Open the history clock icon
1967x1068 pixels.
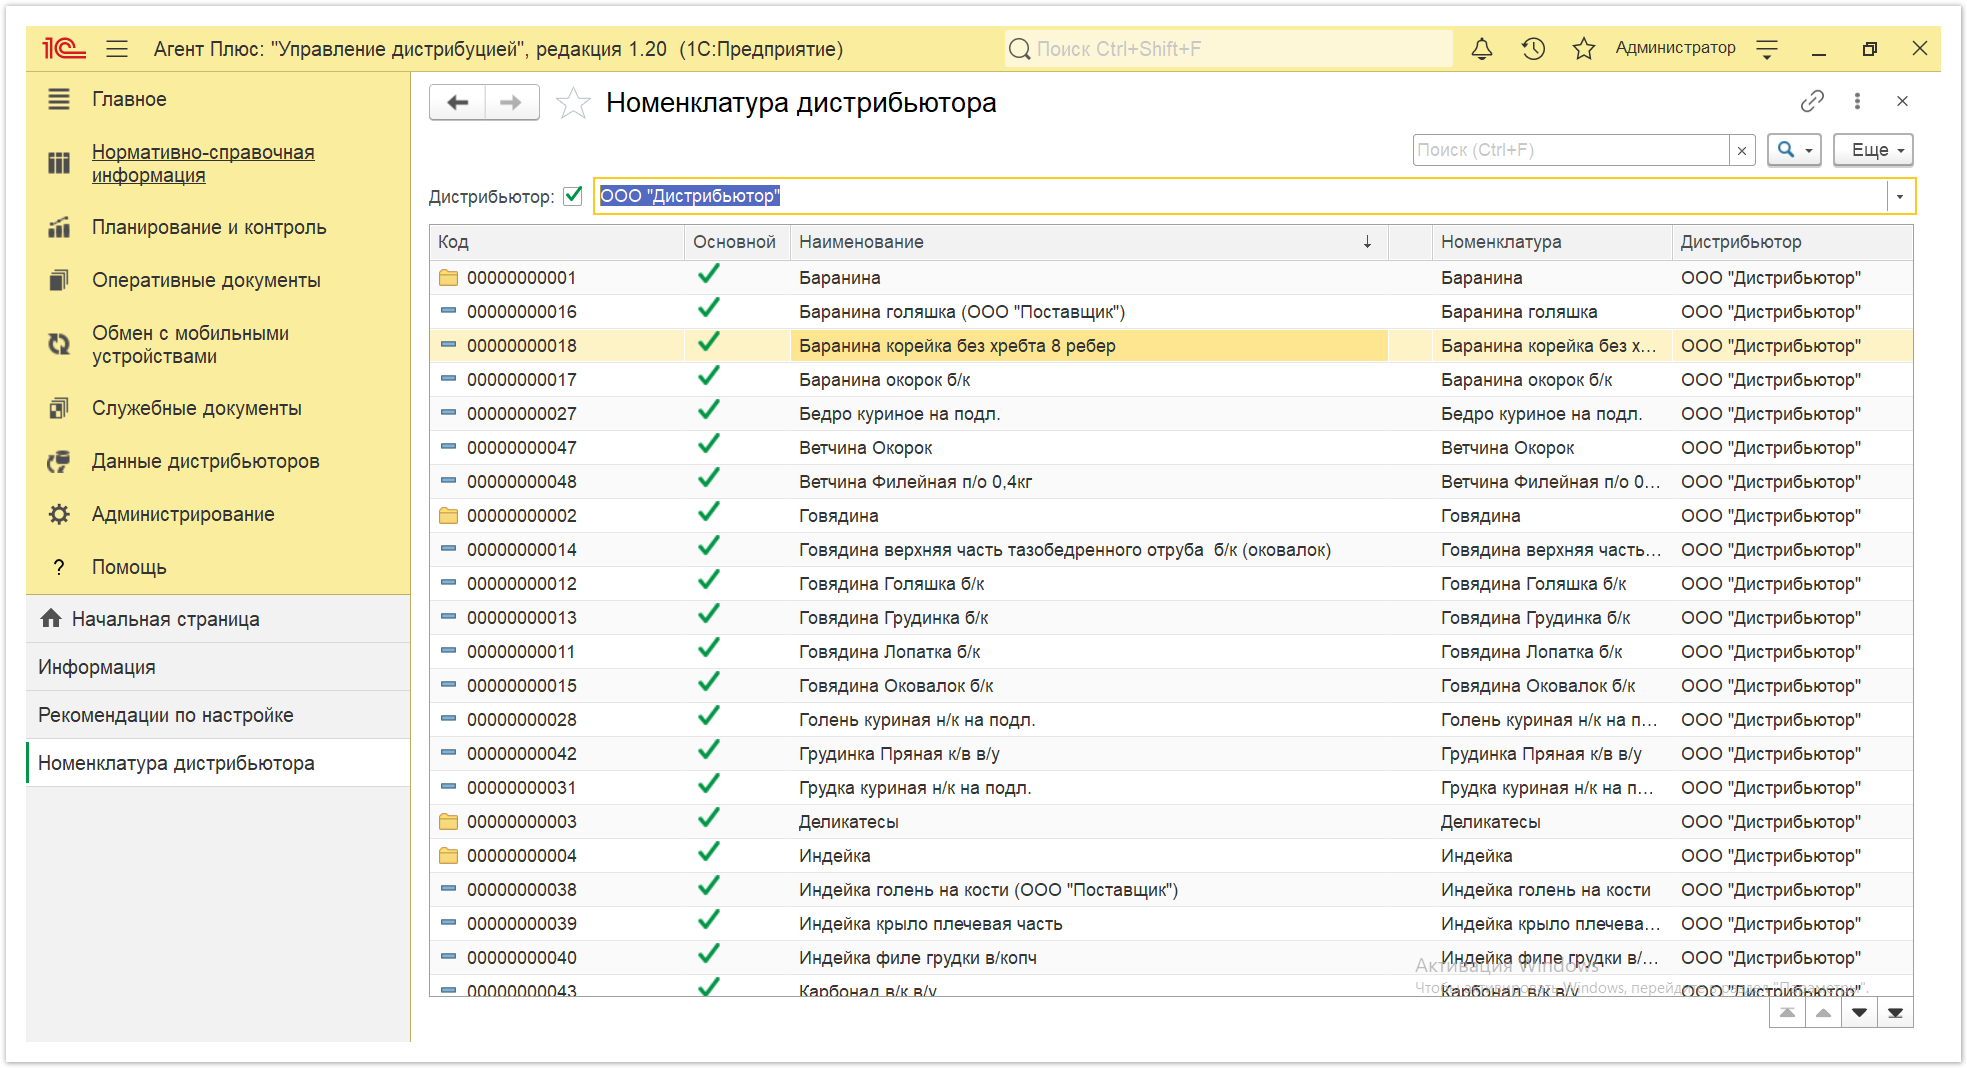[x=1533, y=48]
